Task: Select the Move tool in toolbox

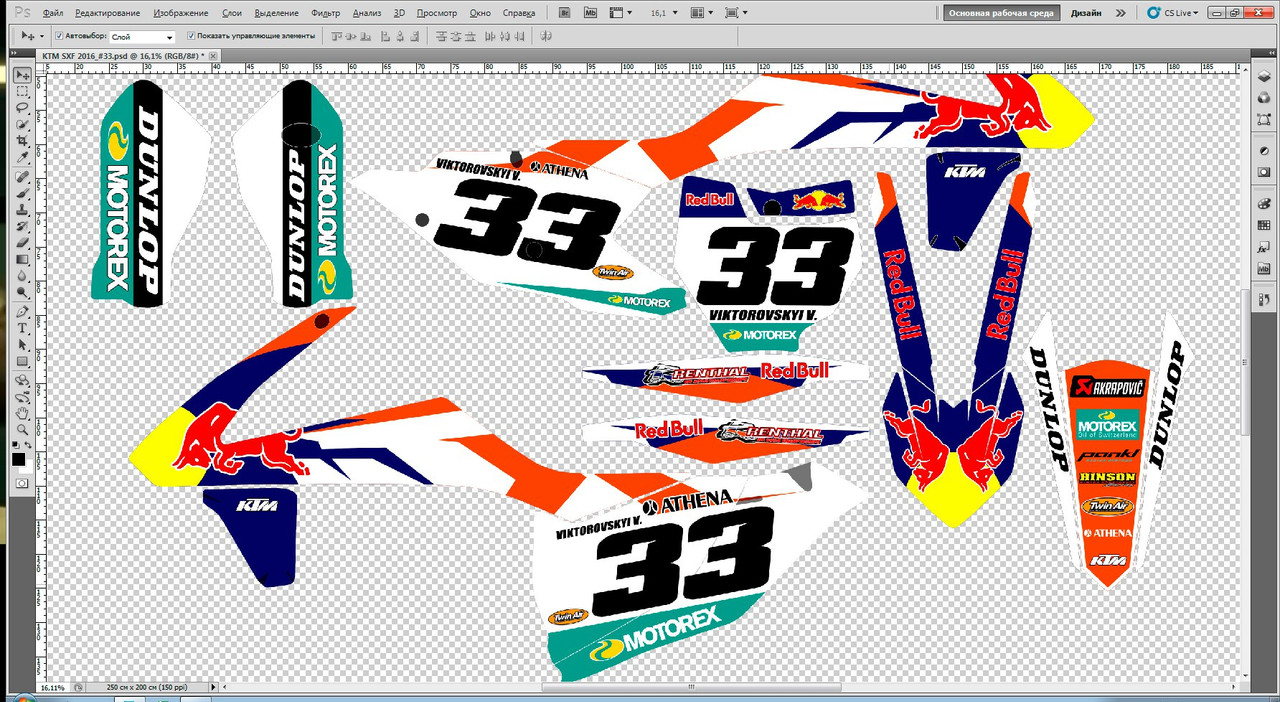Action: pos(22,76)
